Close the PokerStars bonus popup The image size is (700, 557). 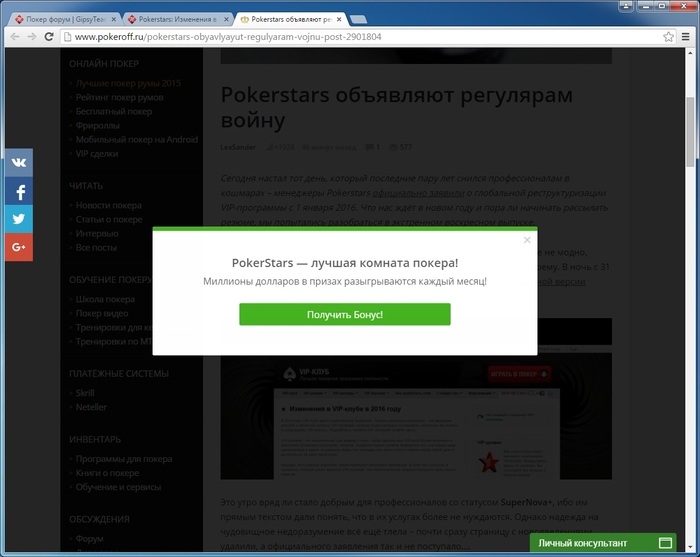527,240
